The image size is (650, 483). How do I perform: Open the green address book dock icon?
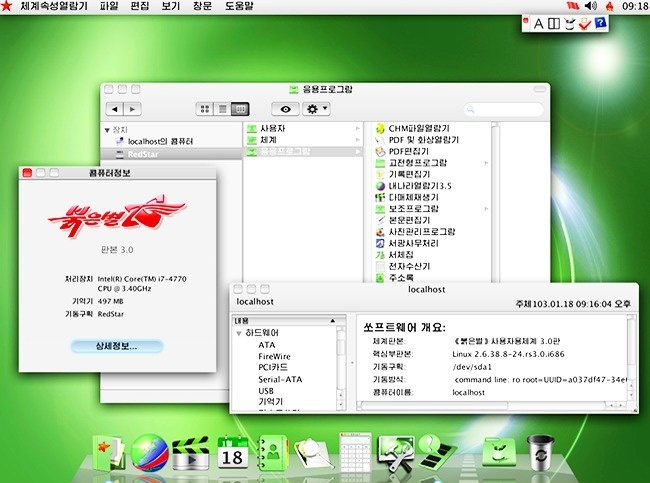coord(272,453)
